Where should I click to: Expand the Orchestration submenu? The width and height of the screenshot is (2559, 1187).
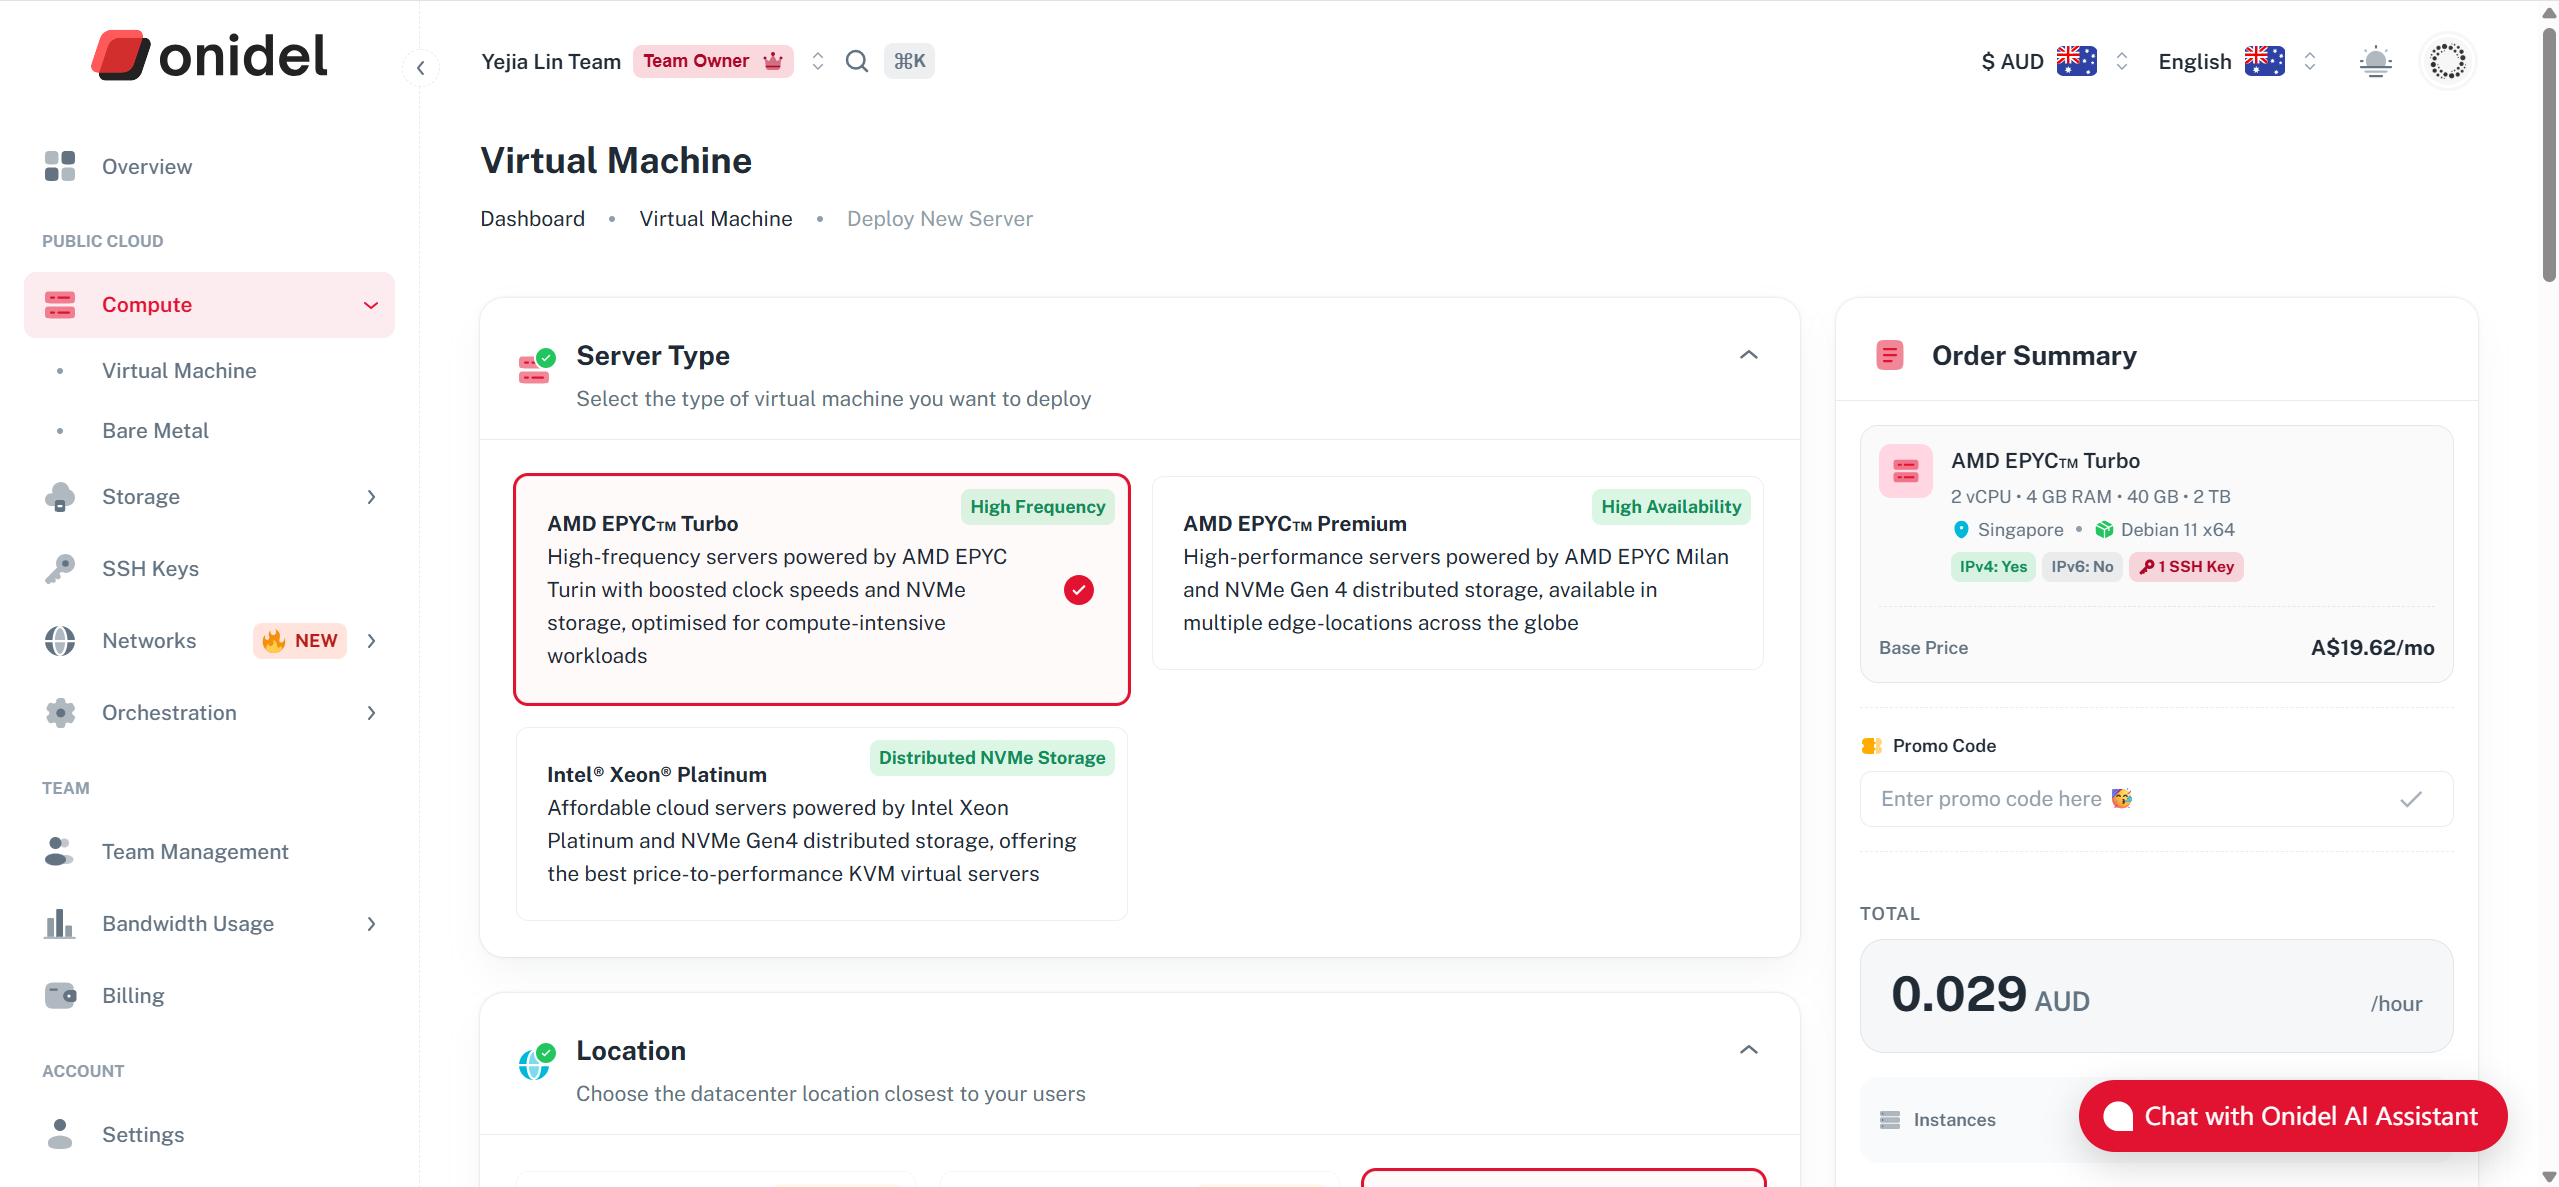click(371, 713)
